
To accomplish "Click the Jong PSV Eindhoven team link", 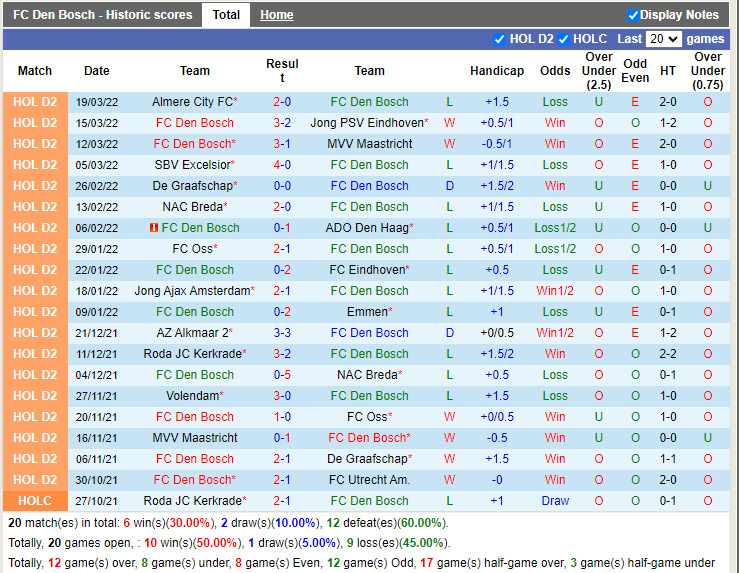I will click(366, 123).
